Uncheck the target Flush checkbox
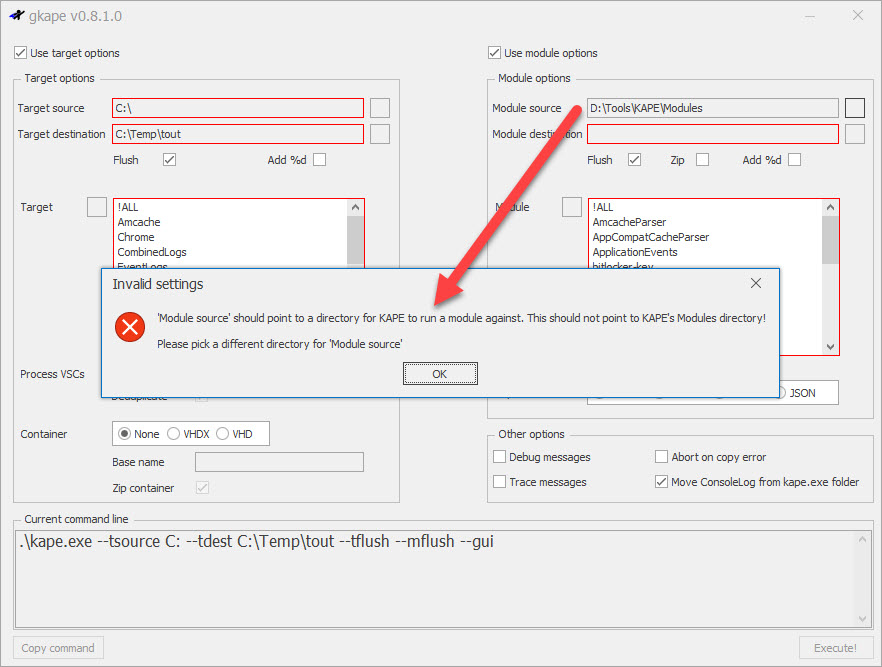The image size is (882, 667). coord(169,160)
